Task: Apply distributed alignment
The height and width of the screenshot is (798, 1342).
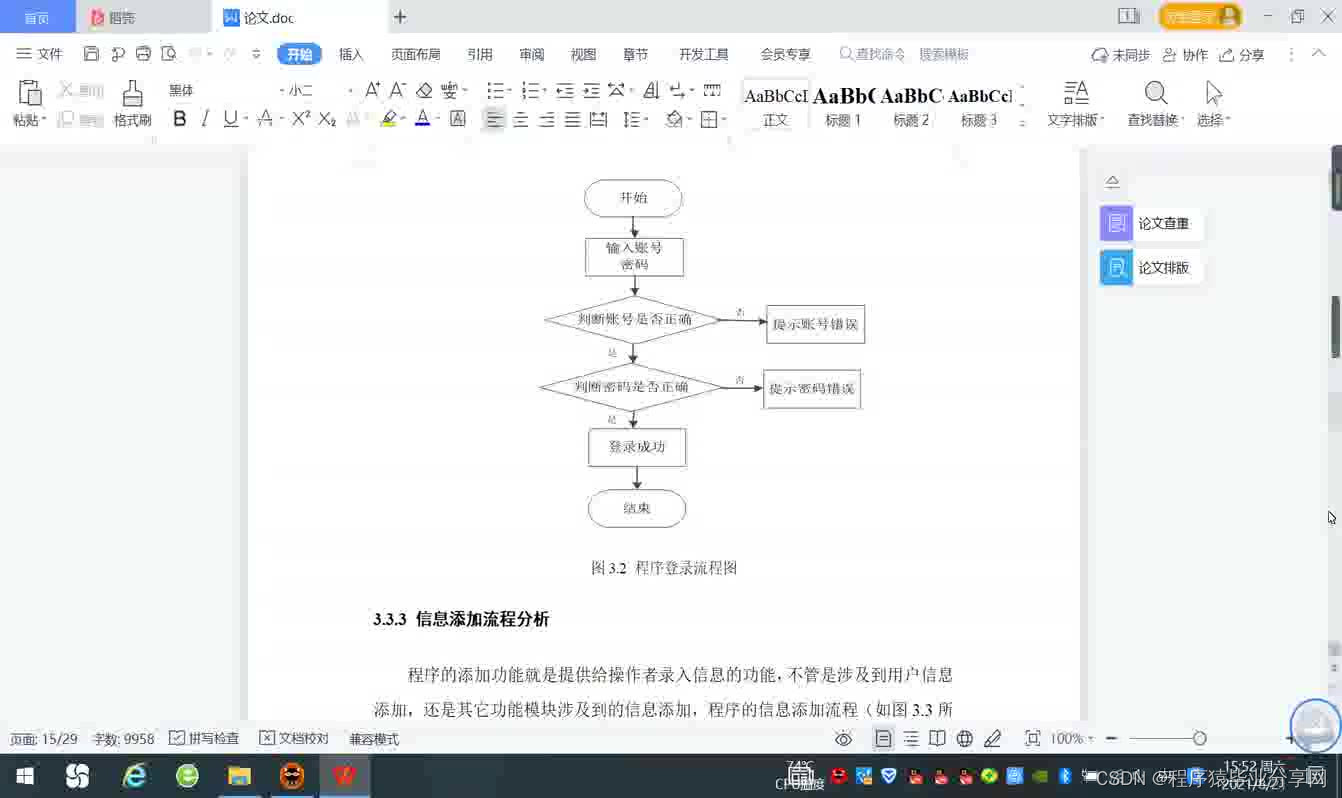Action: click(x=598, y=119)
